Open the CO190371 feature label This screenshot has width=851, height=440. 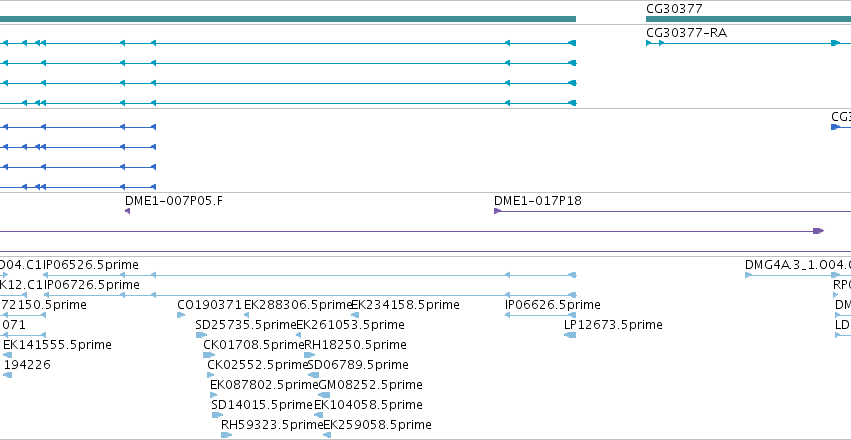click(209, 305)
